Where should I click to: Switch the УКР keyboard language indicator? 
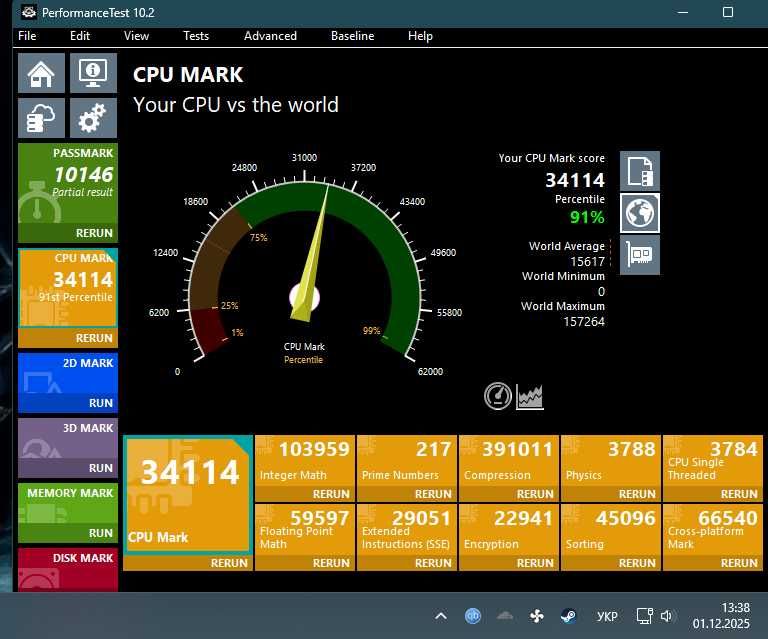point(607,616)
